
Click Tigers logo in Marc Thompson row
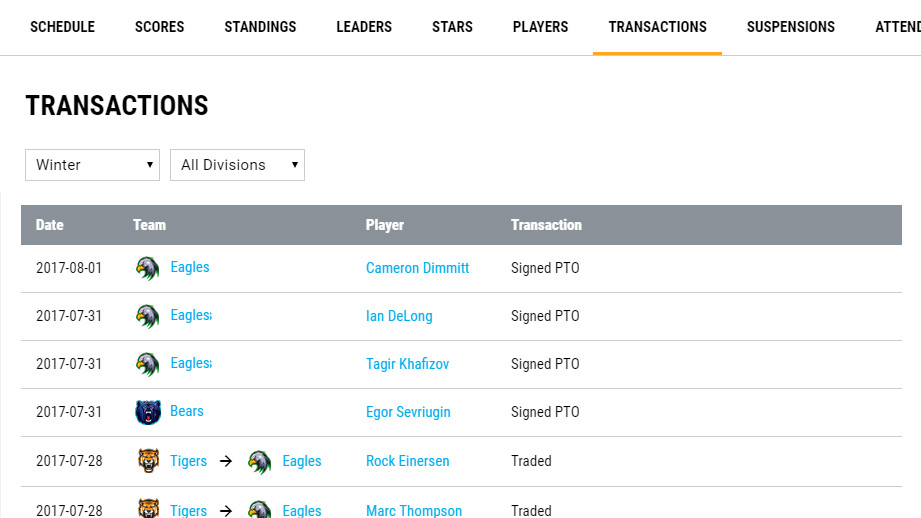pyautogui.click(x=149, y=510)
